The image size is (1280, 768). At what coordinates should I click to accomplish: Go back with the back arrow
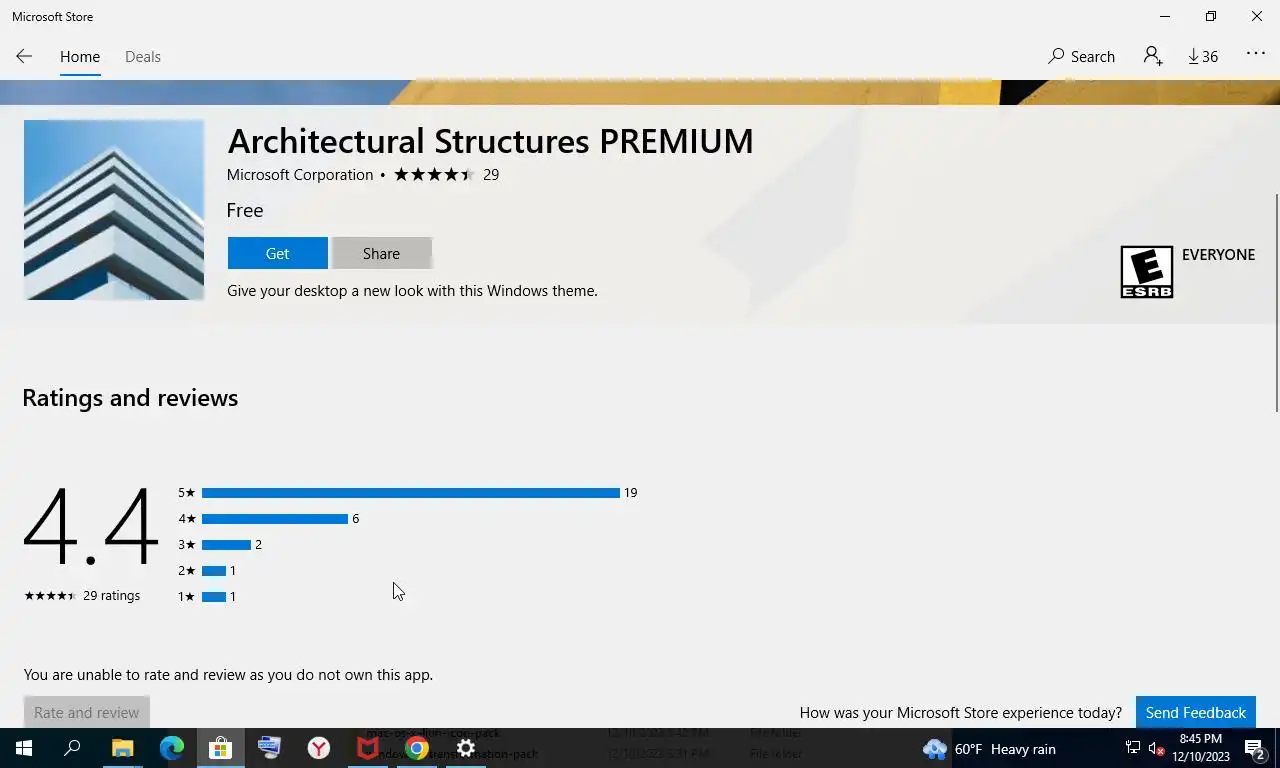click(24, 57)
